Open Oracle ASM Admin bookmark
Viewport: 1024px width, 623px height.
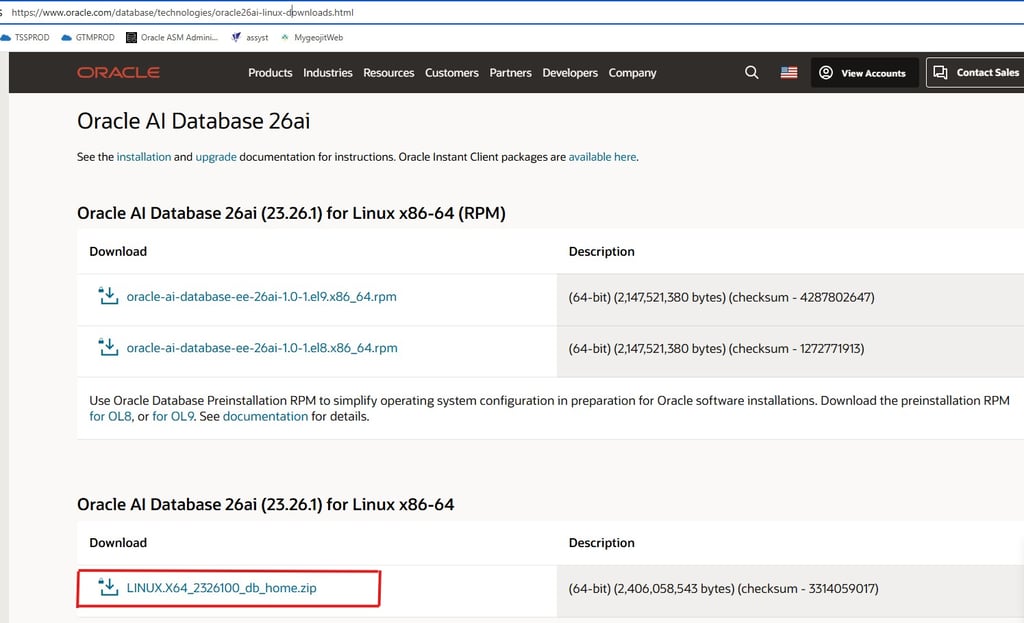click(172, 38)
